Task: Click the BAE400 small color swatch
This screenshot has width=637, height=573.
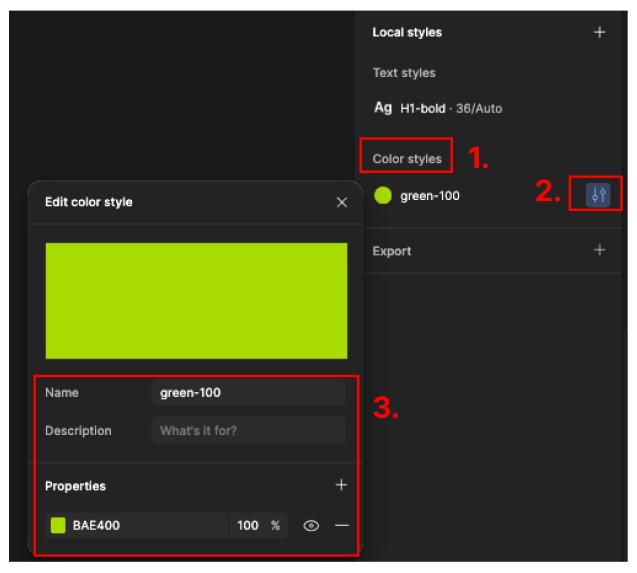Action: click(58, 525)
